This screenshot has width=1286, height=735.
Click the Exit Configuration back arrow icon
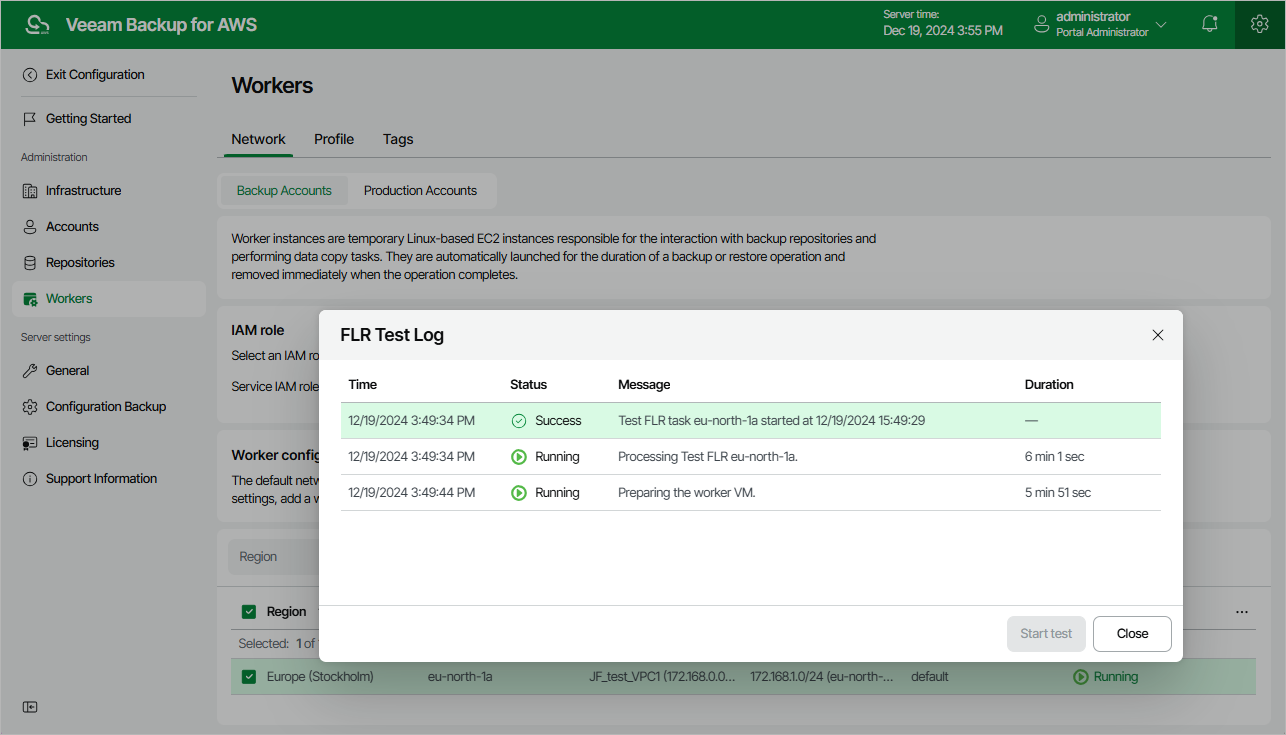coord(30,75)
